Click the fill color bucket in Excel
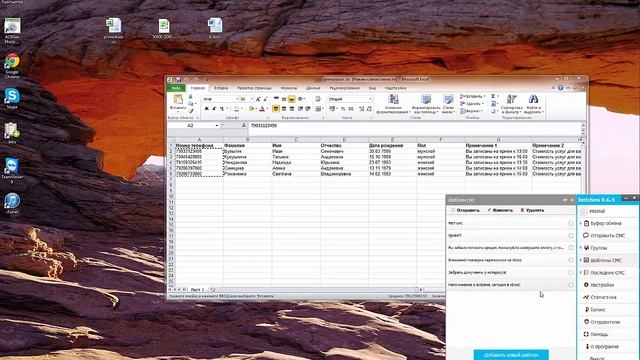 click(251, 109)
